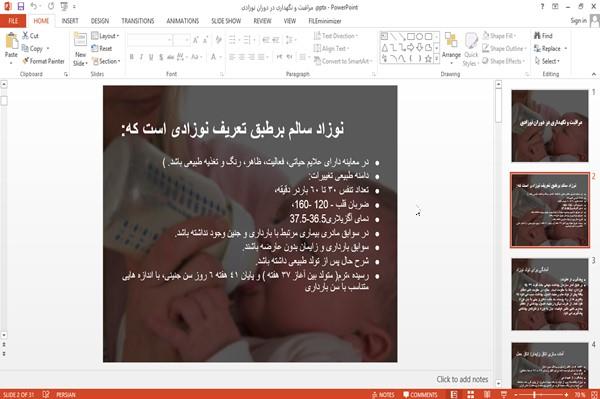Screen dimensions: 600x399
Task: Select slide 3 thumbnail
Action: tap(549, 294)
